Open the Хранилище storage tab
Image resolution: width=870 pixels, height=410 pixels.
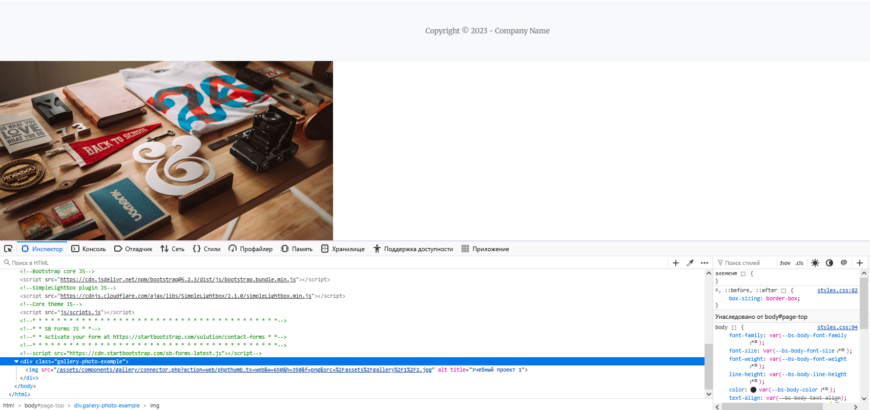[343, 249]
